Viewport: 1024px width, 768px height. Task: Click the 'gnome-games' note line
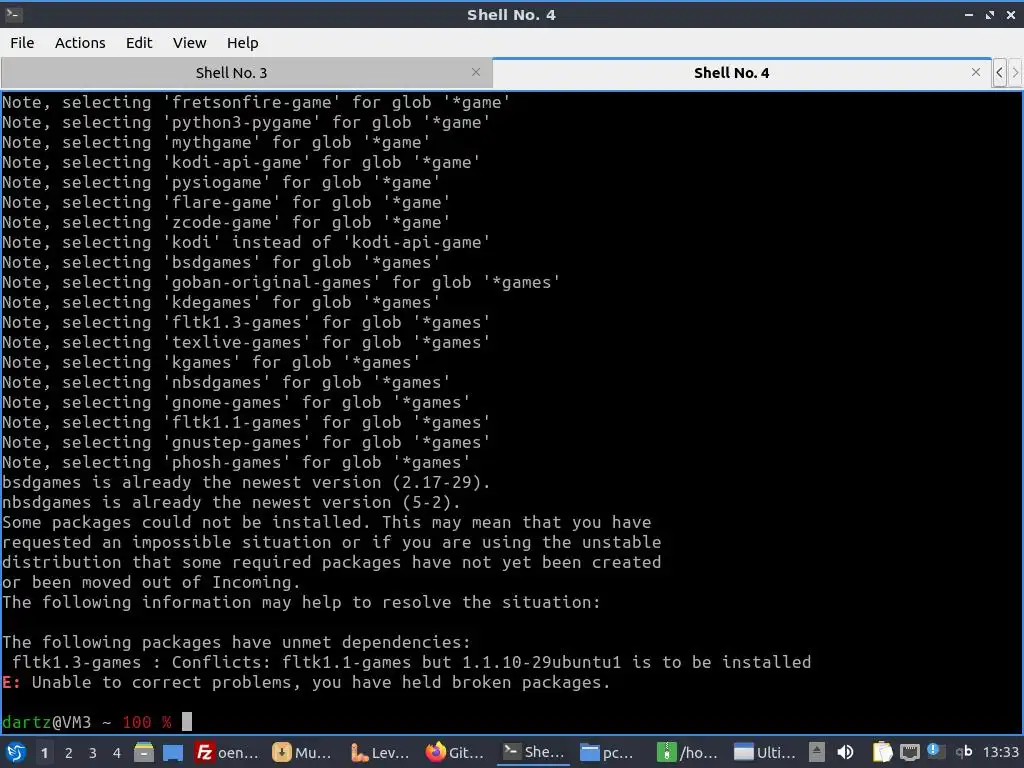[x=236, y=402]
